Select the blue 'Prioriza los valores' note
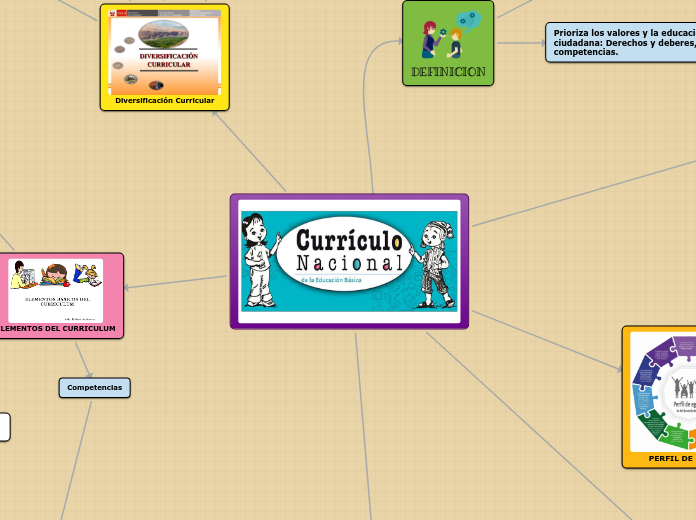 click(x=621, y=43)
